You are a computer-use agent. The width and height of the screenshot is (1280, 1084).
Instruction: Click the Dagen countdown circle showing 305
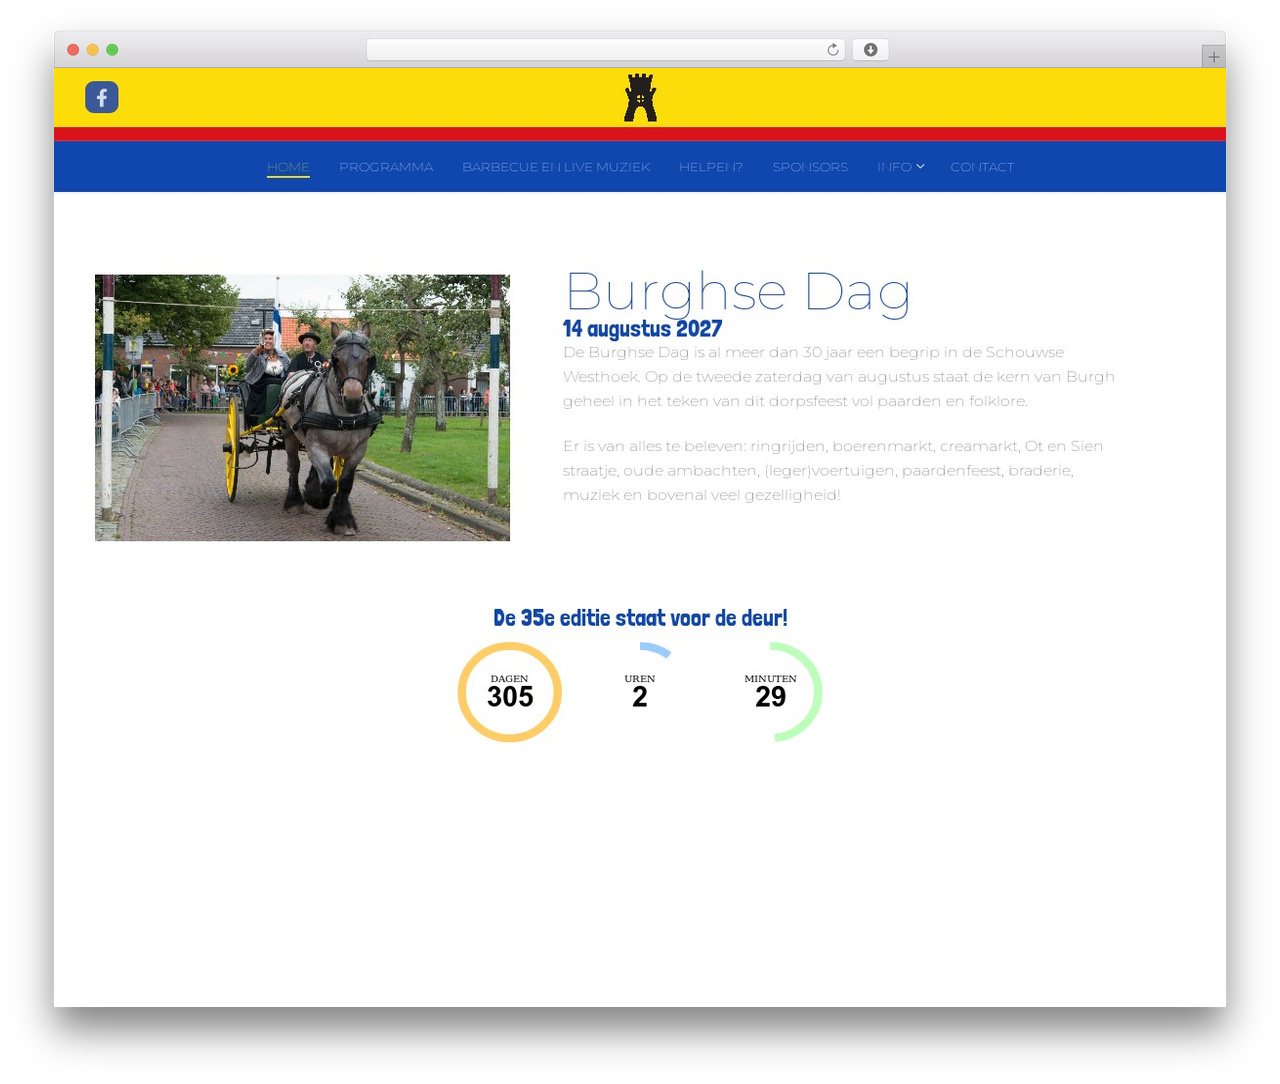510,692
